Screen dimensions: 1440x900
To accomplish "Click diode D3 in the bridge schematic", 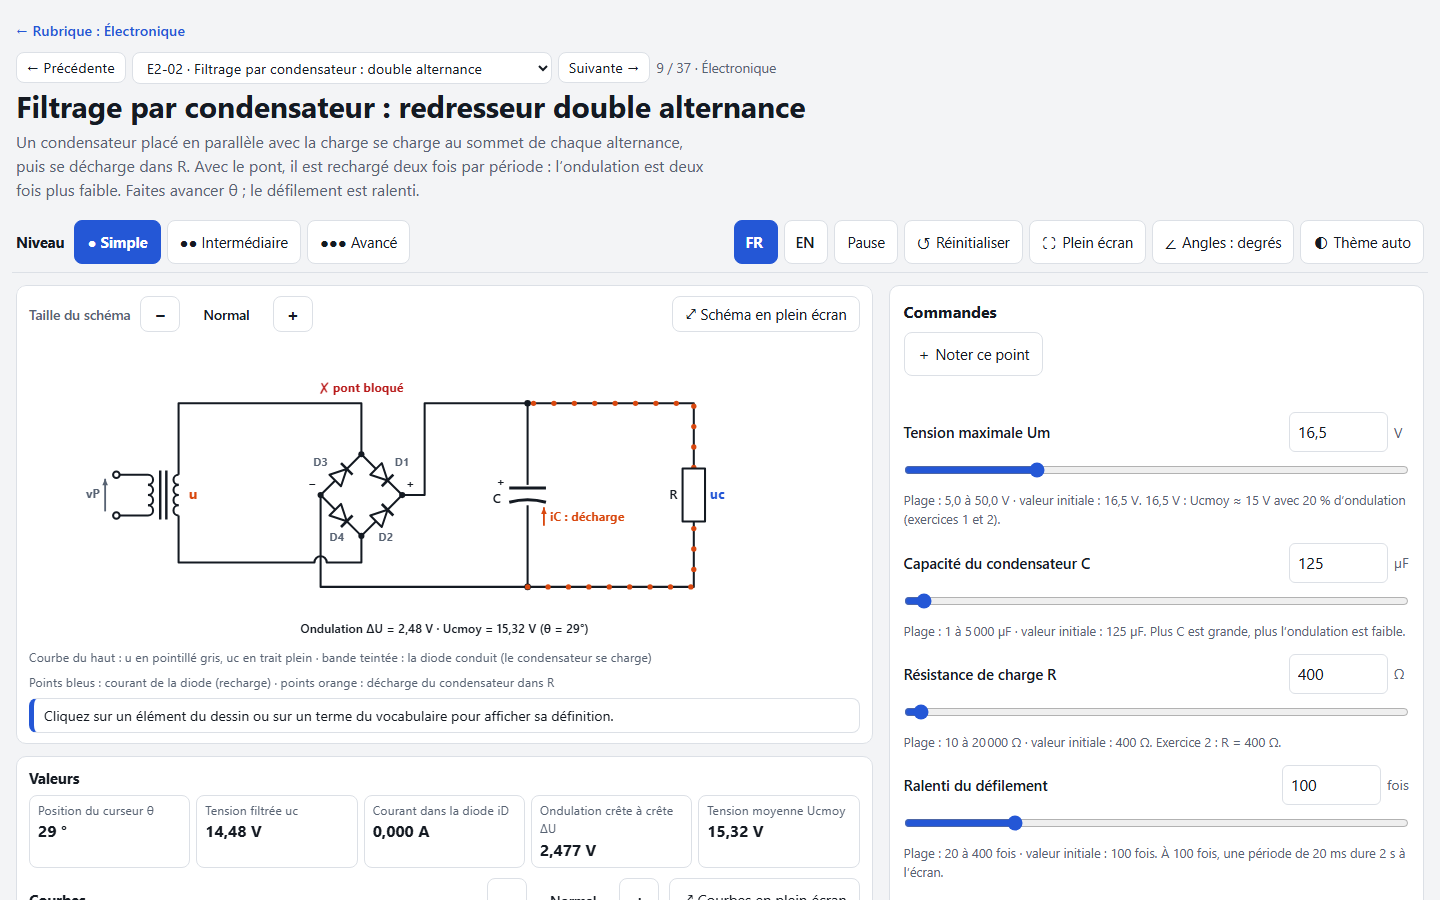I will 341,473.
